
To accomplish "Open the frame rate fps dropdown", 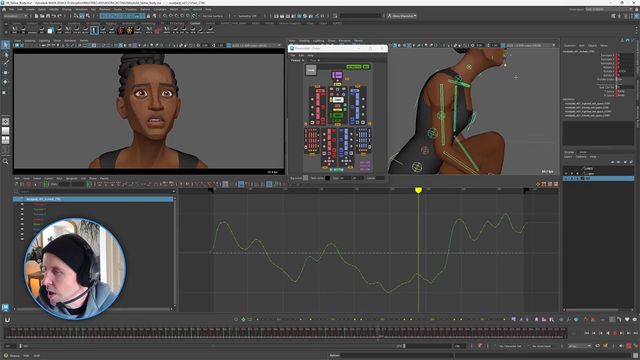I will click(580, 346).
